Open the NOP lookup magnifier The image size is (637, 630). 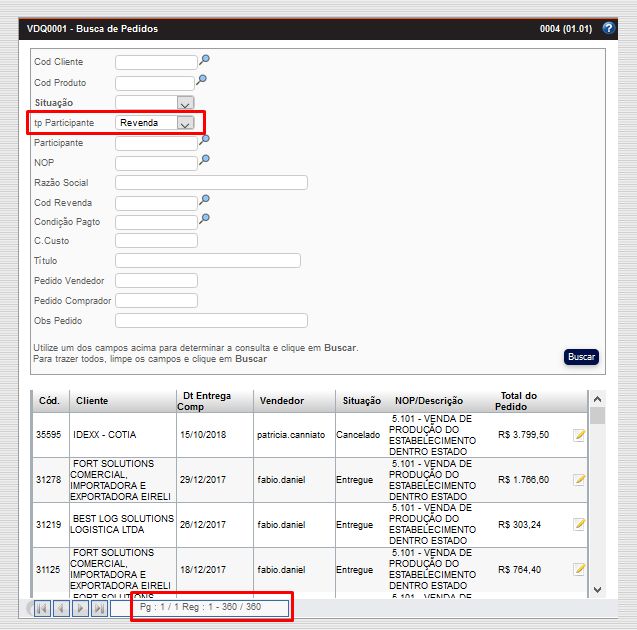(x=204, y=160)
